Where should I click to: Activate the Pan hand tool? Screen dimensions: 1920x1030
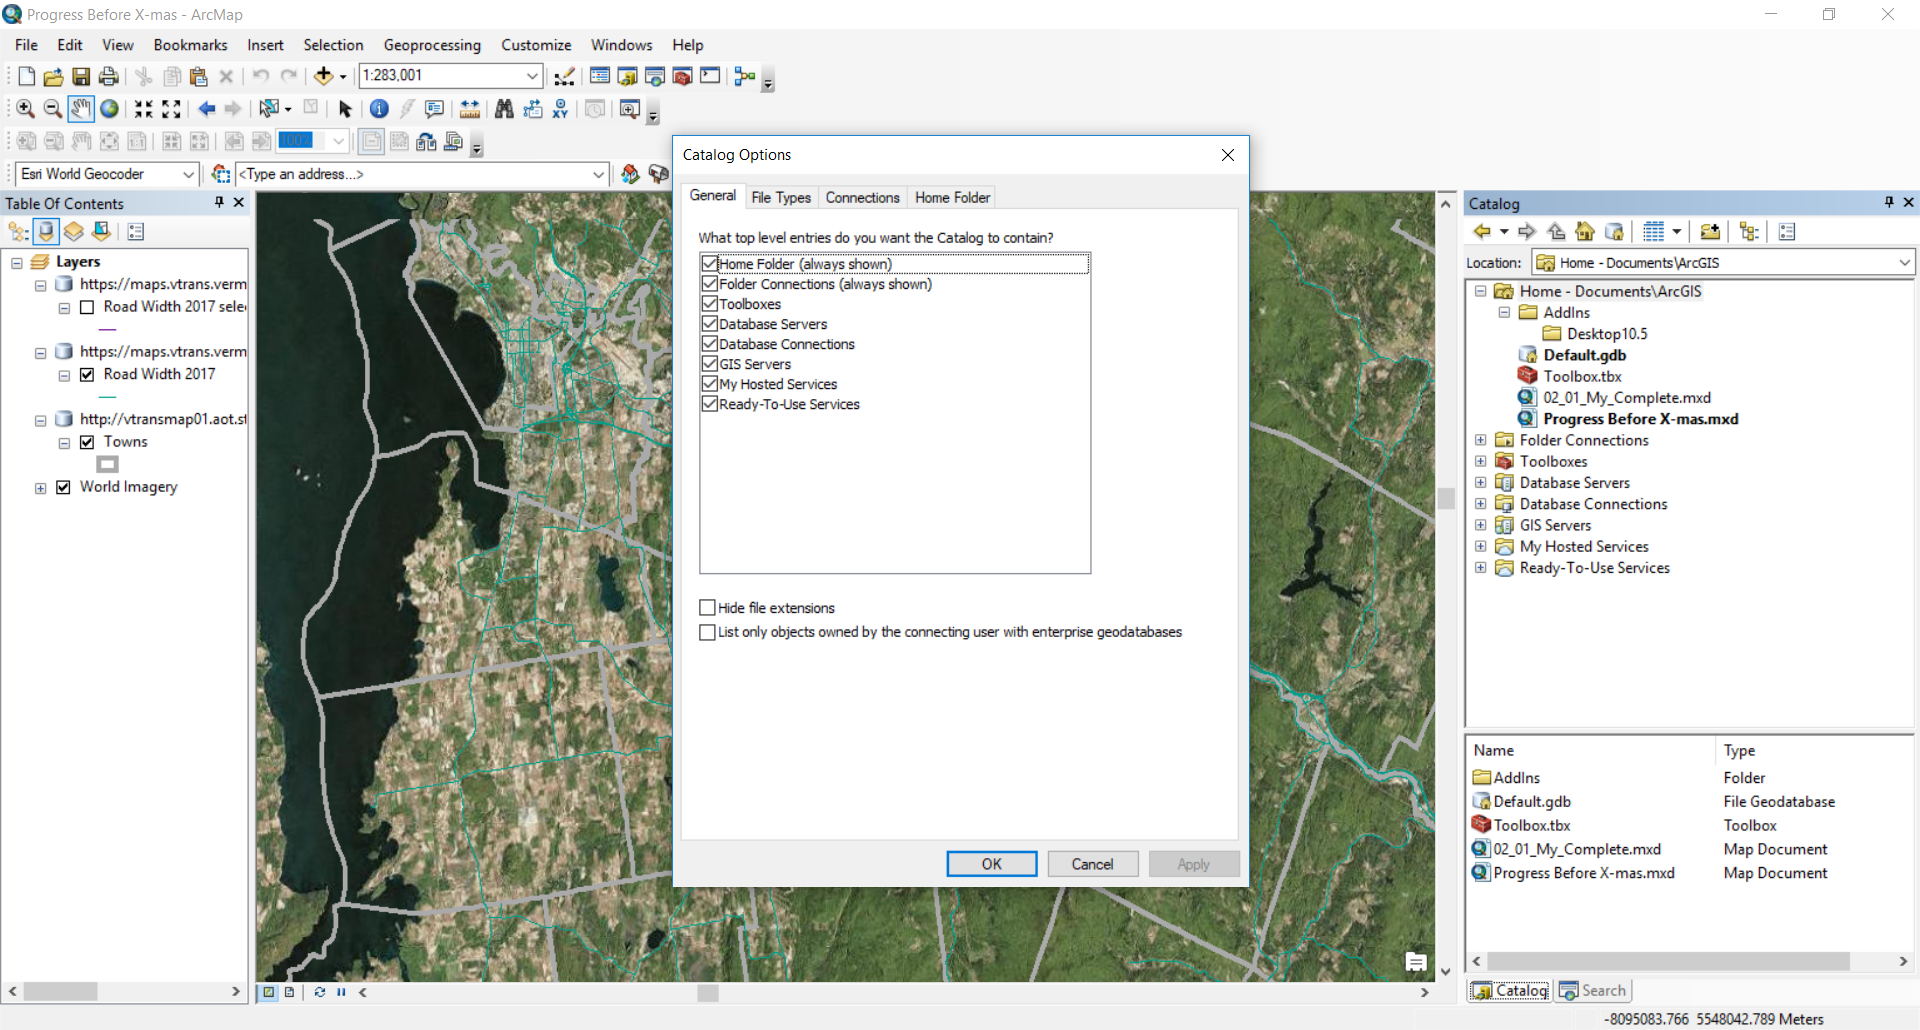(81, 109)
